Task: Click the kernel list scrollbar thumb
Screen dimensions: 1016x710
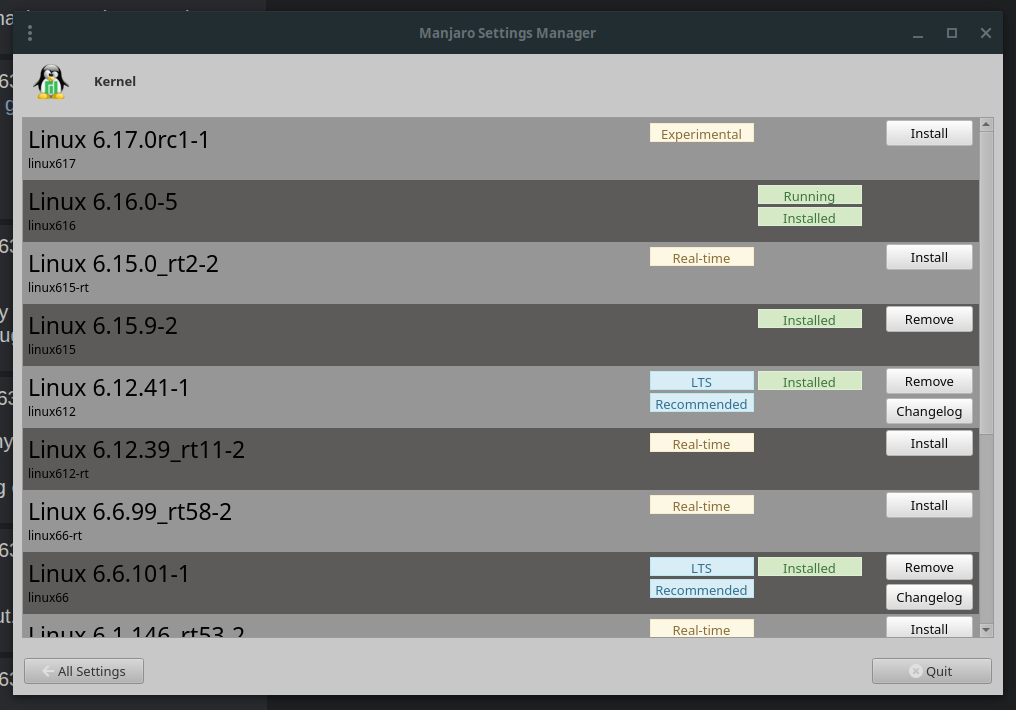Action: 986,282
